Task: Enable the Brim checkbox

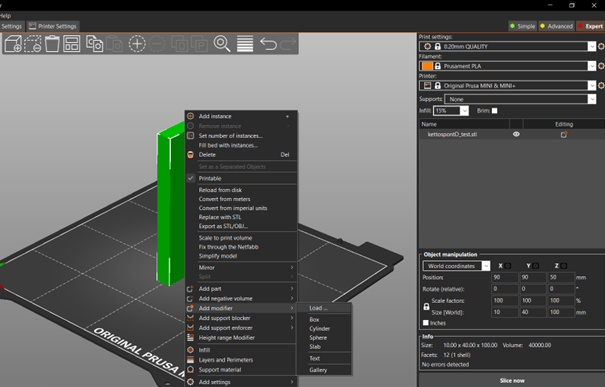Action: 495,111
